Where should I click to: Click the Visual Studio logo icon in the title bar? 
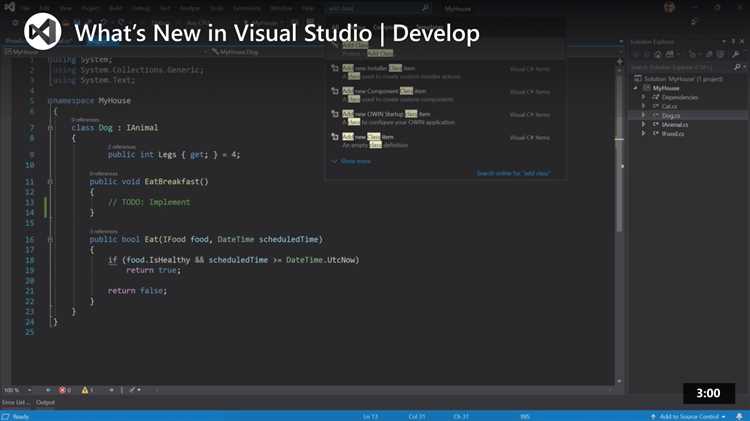[9, 7]
